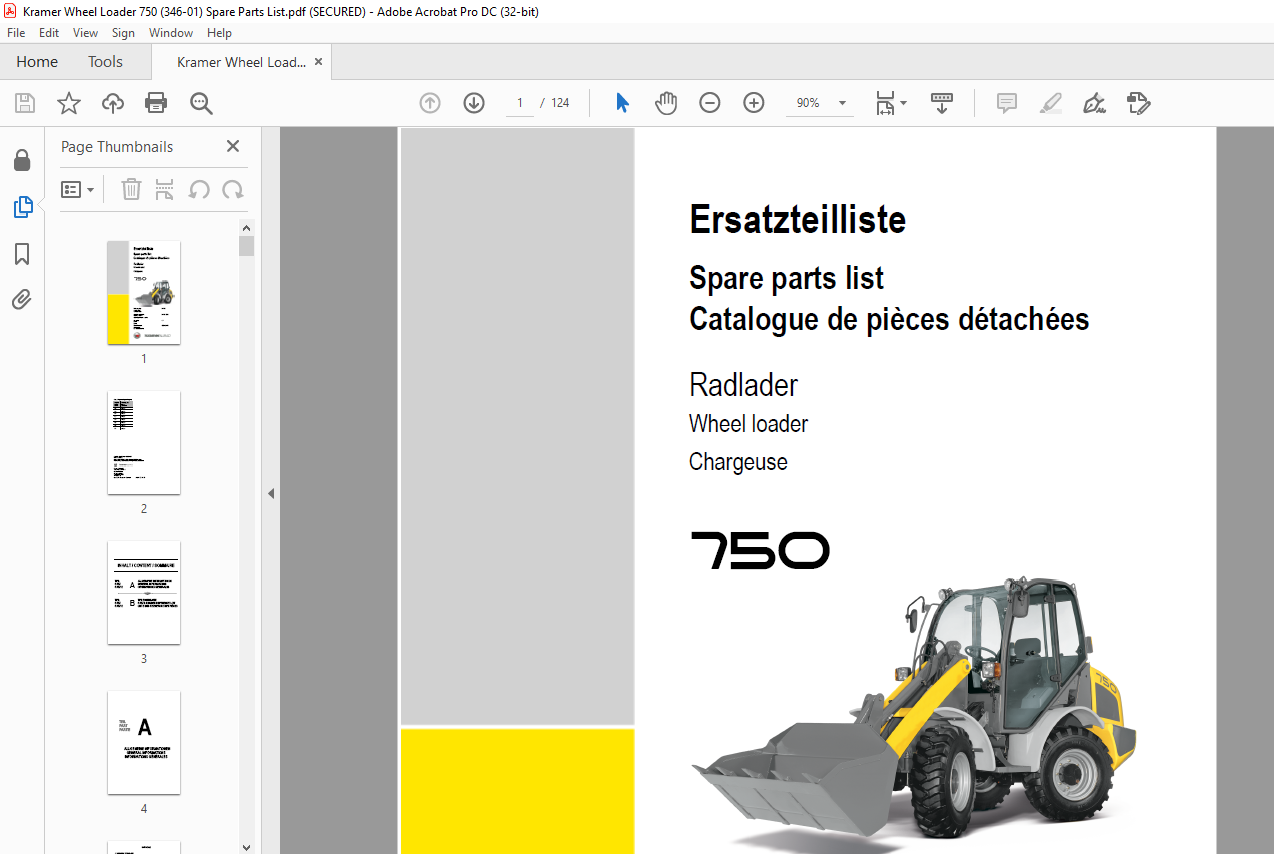Zoom in with the plus icon

tap(754, 103)
